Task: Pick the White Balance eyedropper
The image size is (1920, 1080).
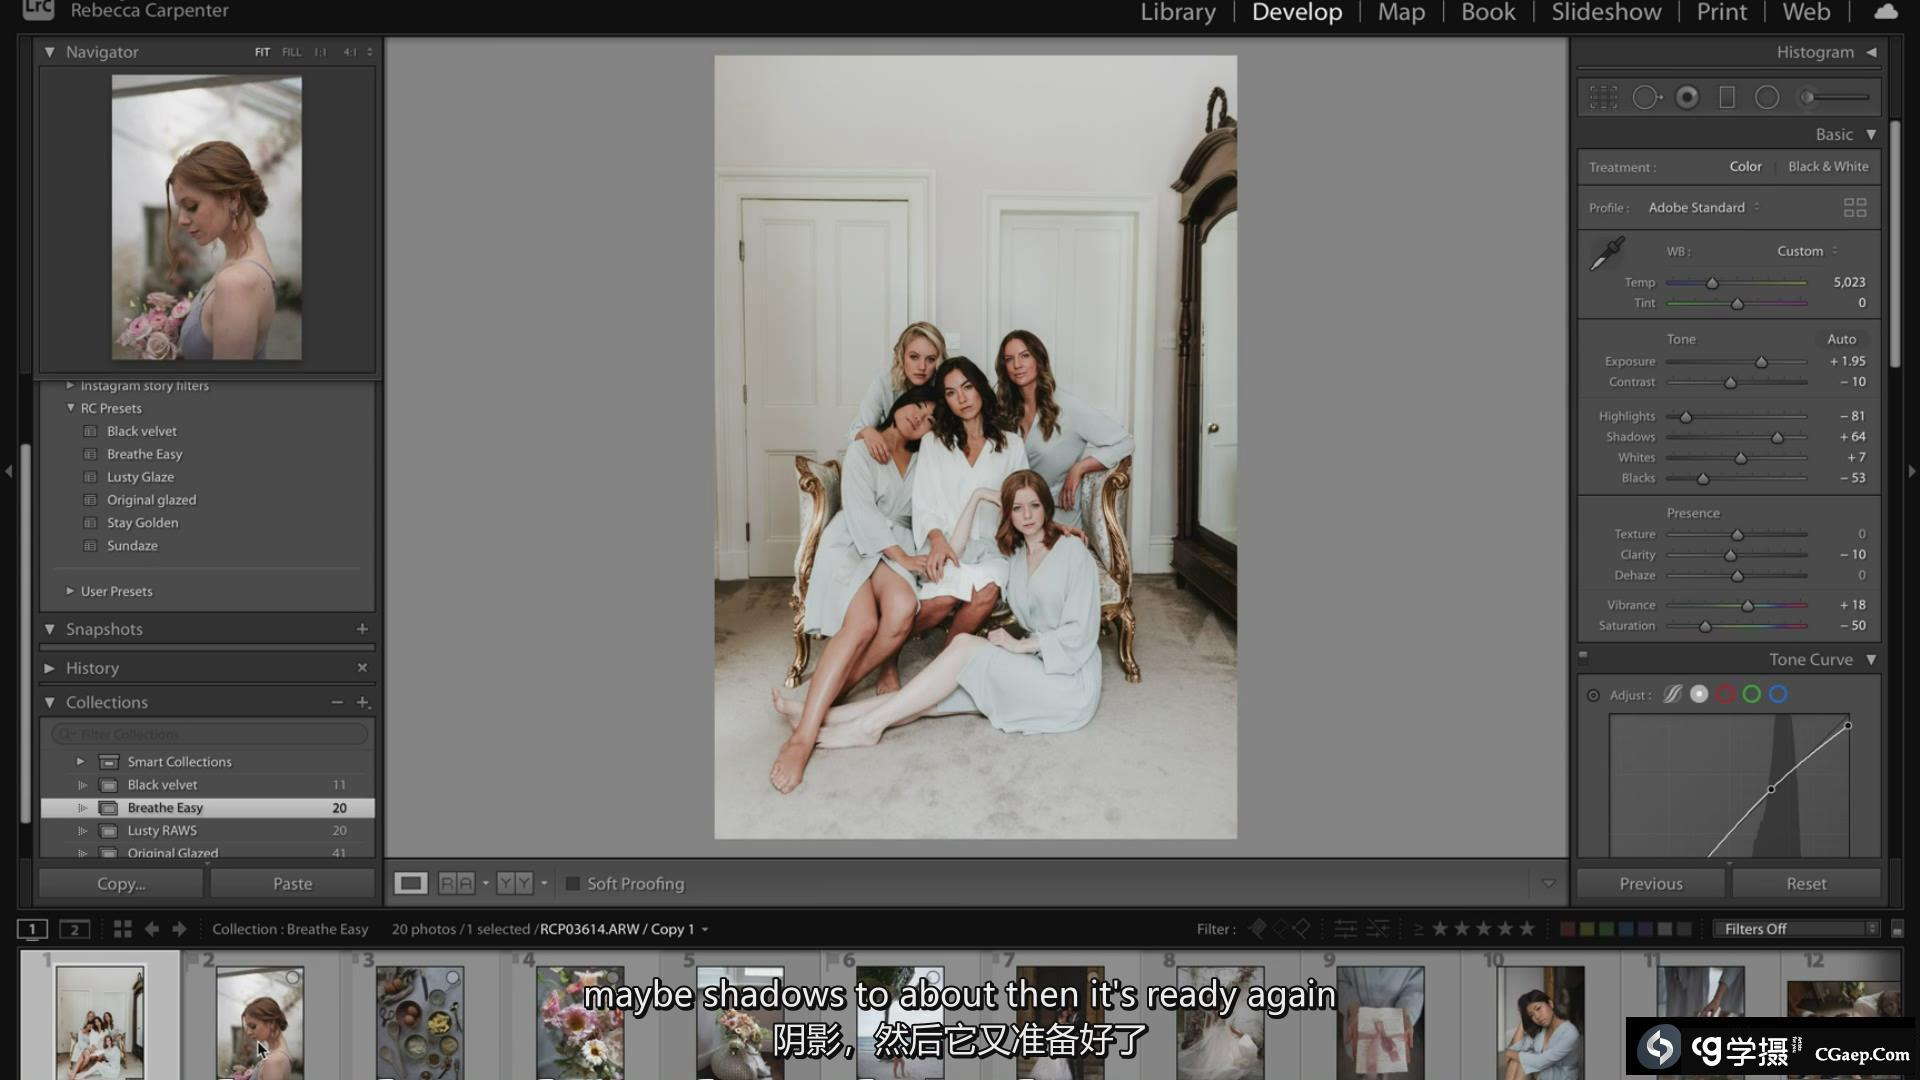Action: coord(1607,253)
